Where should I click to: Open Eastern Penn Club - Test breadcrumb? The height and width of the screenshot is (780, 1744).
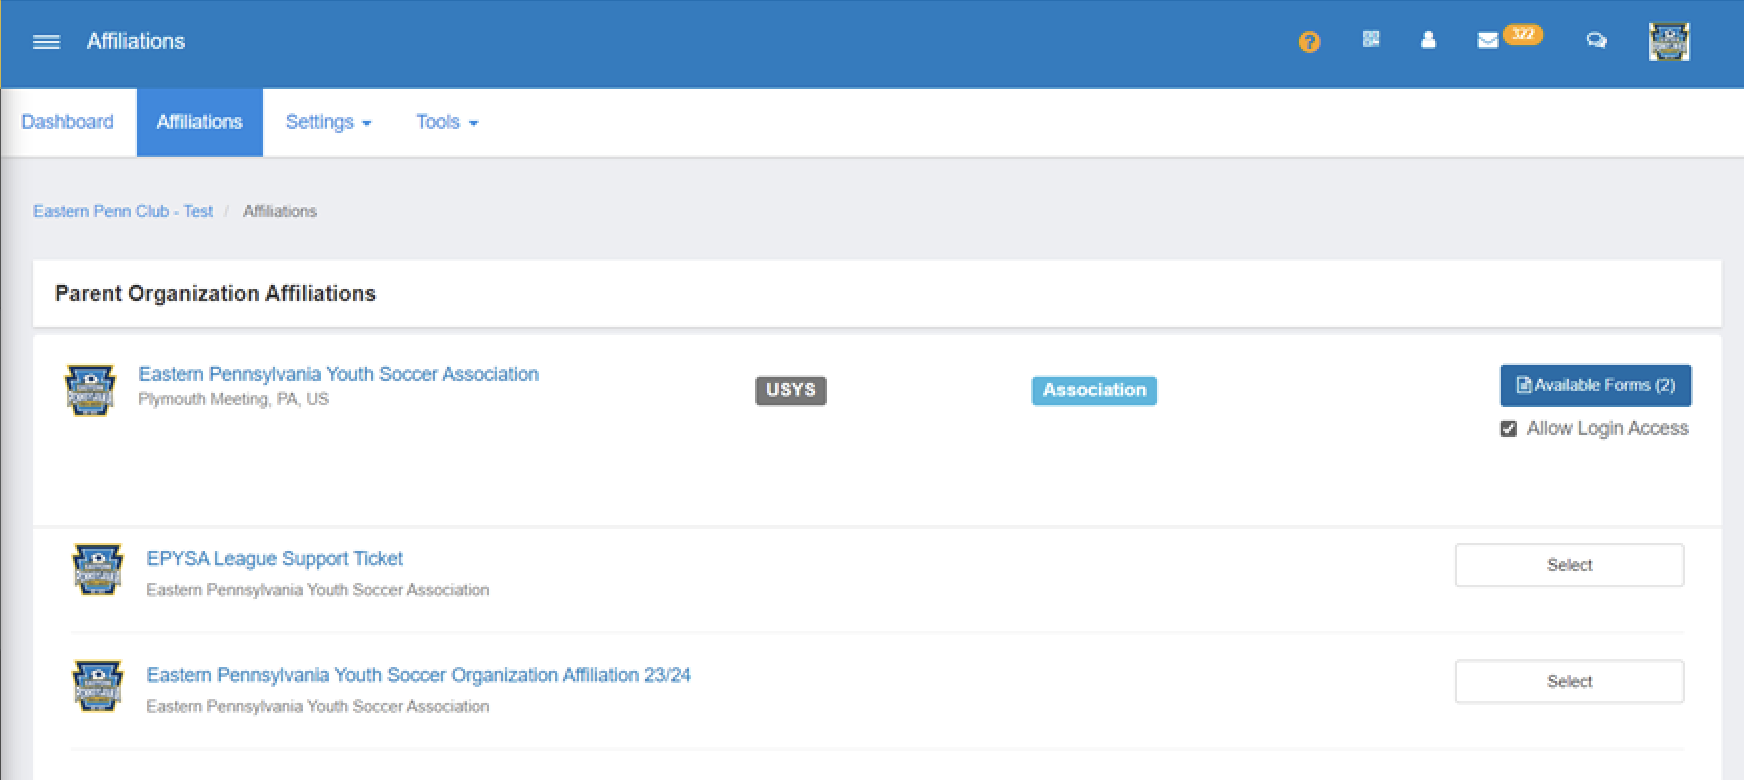[x=123, y=211]
